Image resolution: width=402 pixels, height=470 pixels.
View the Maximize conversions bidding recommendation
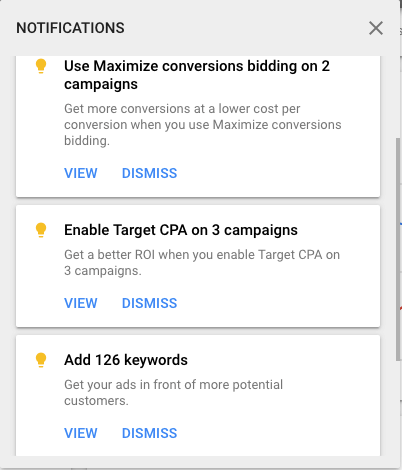(x=81, y=173)
